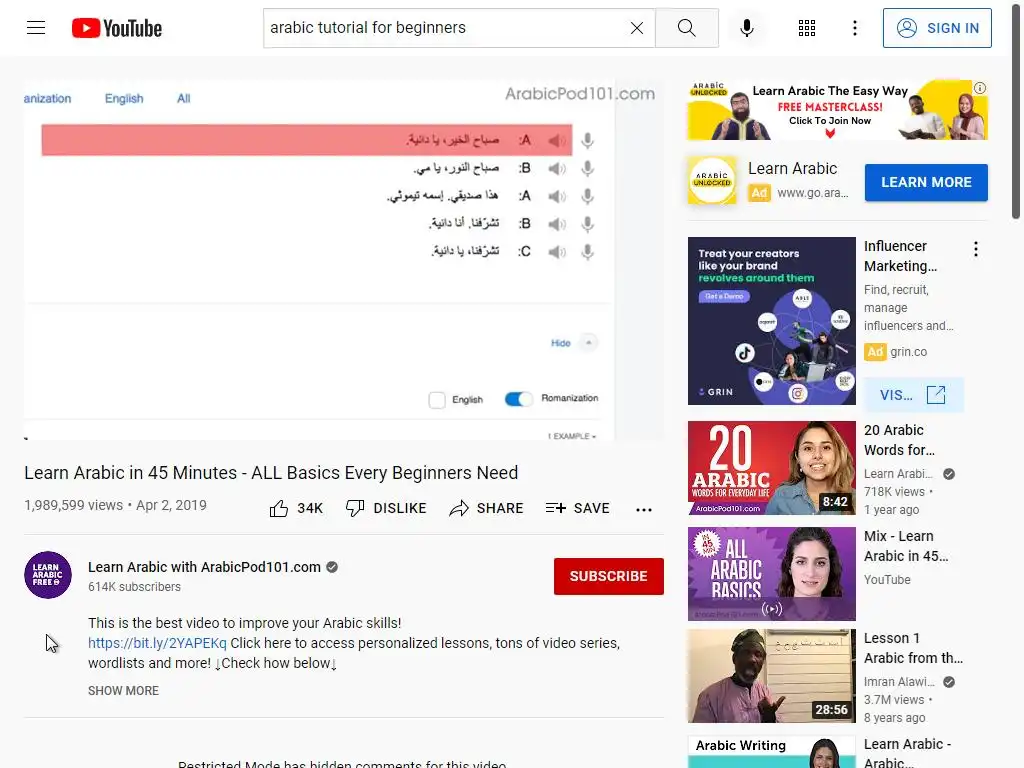Record microphone for third line A
The height and width of the screenshot is (768, 1024).
(588, 196)
